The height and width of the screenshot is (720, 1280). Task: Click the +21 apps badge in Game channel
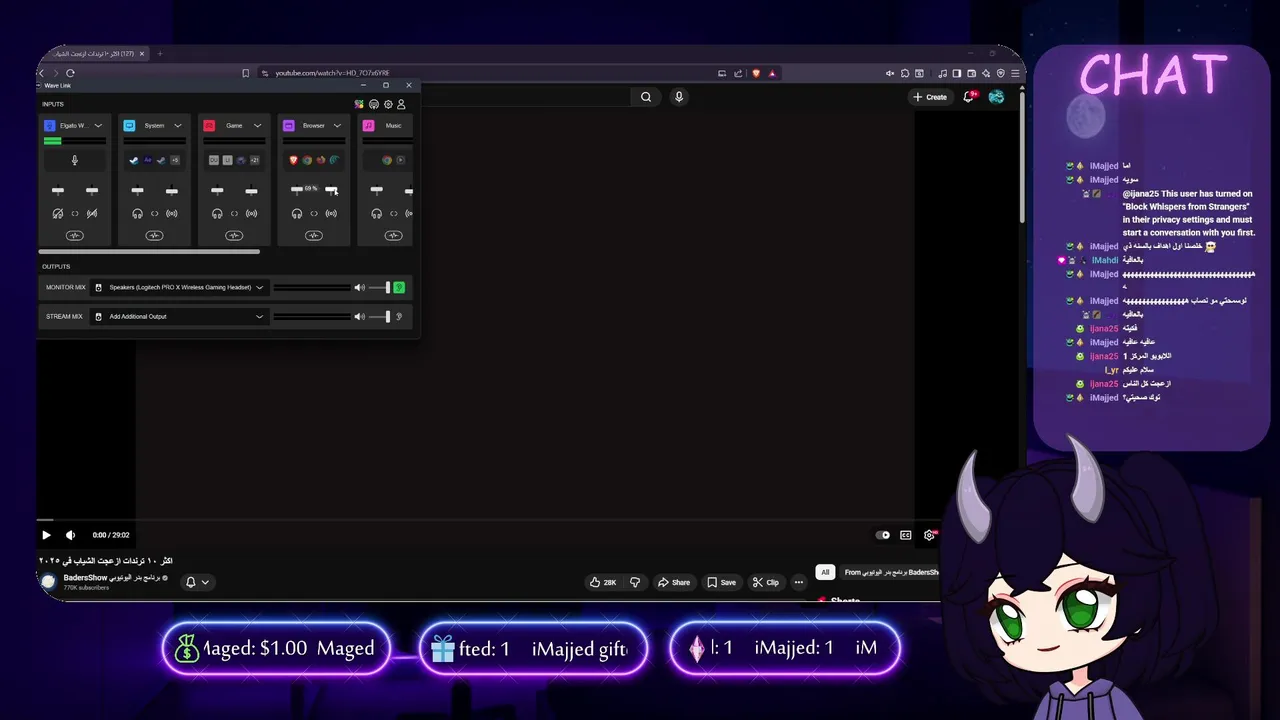255,160
